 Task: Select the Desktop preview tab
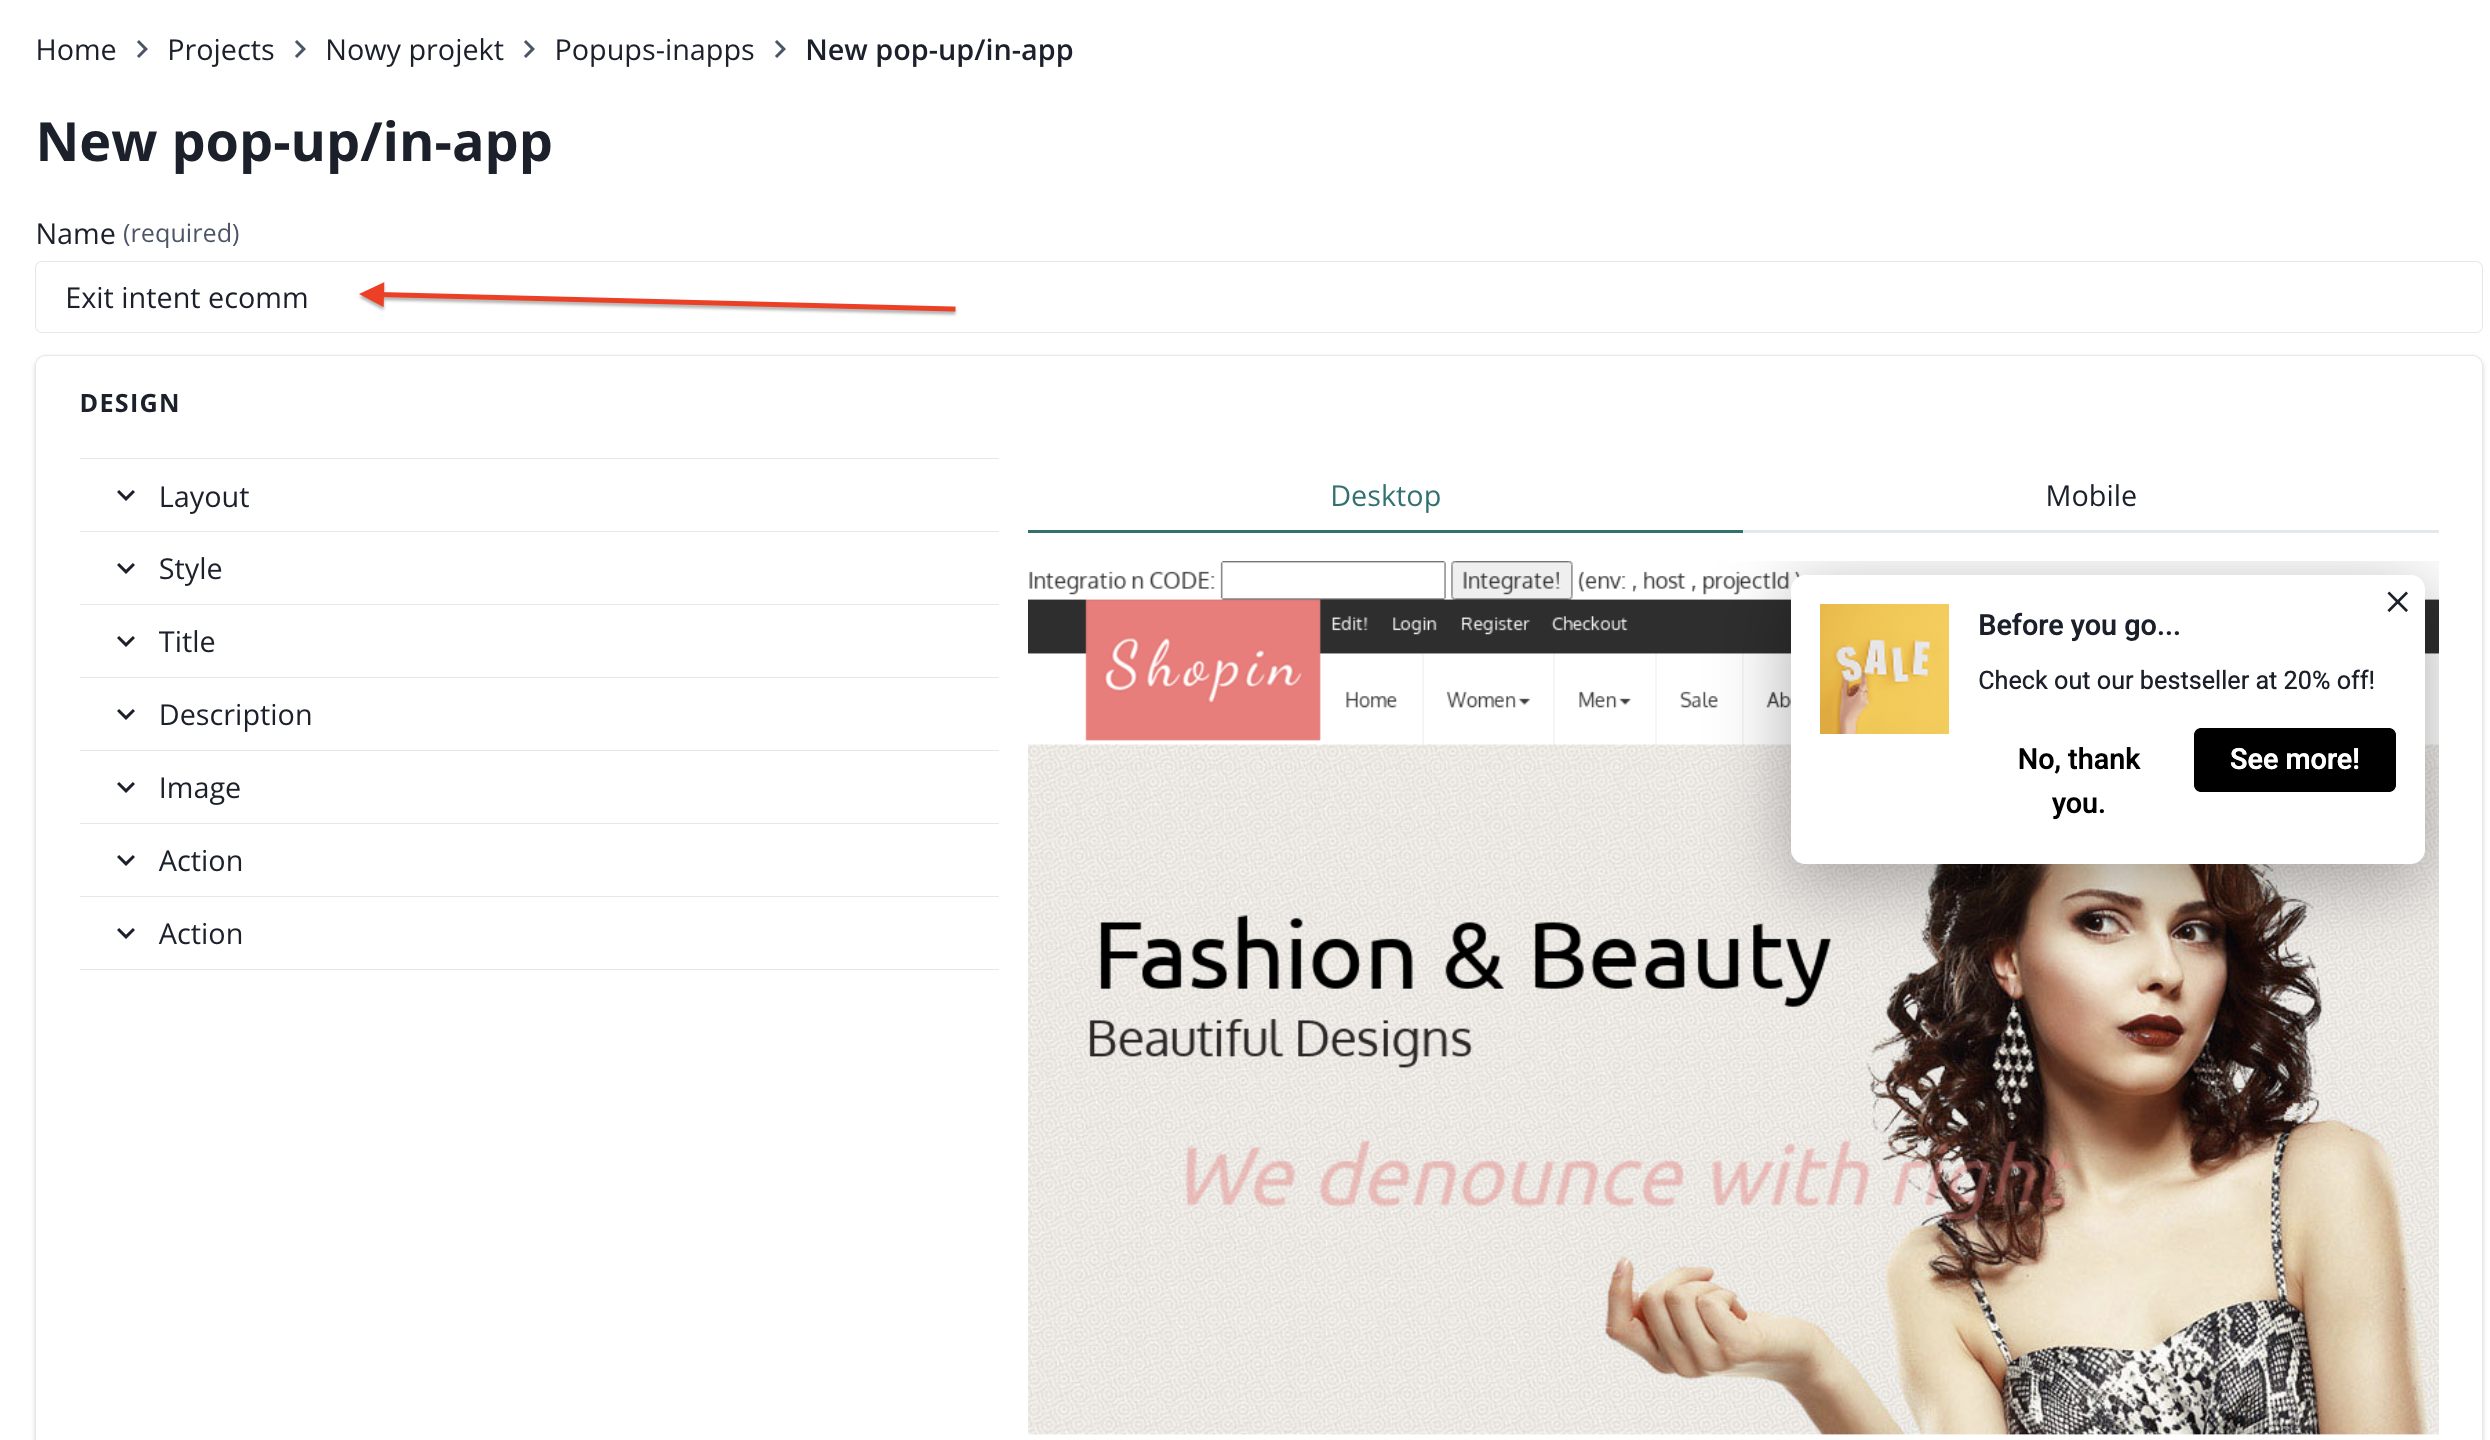coord(1384,496)
